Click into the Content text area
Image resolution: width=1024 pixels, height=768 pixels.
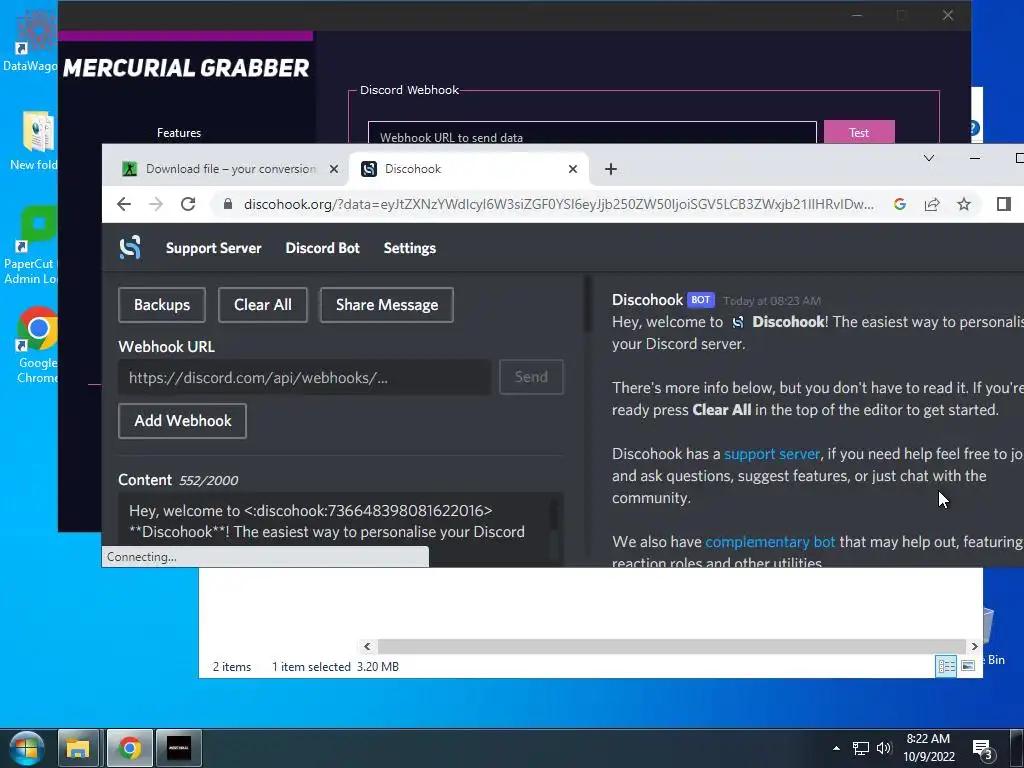[334, 528]
